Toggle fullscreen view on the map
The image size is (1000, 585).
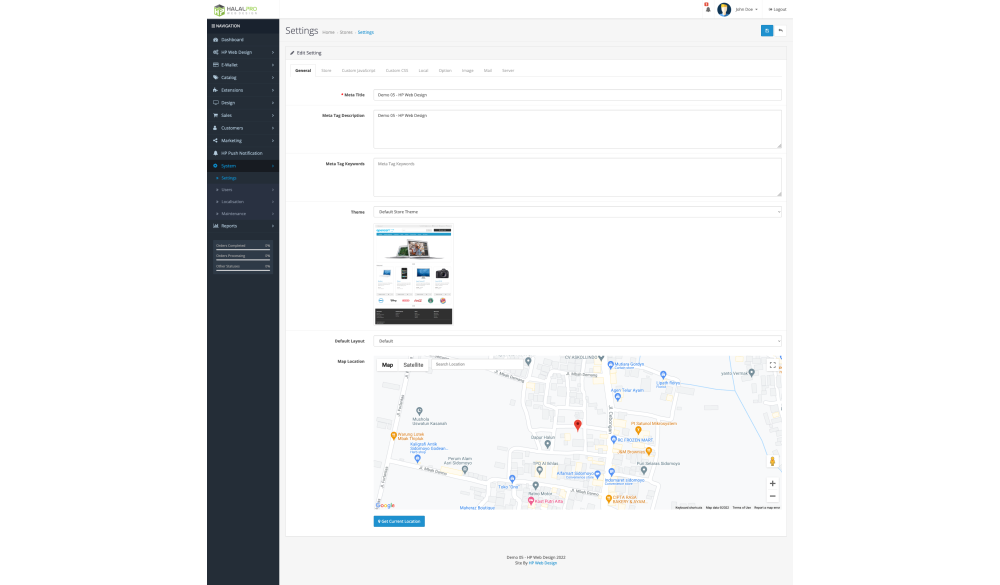(772, 365)
